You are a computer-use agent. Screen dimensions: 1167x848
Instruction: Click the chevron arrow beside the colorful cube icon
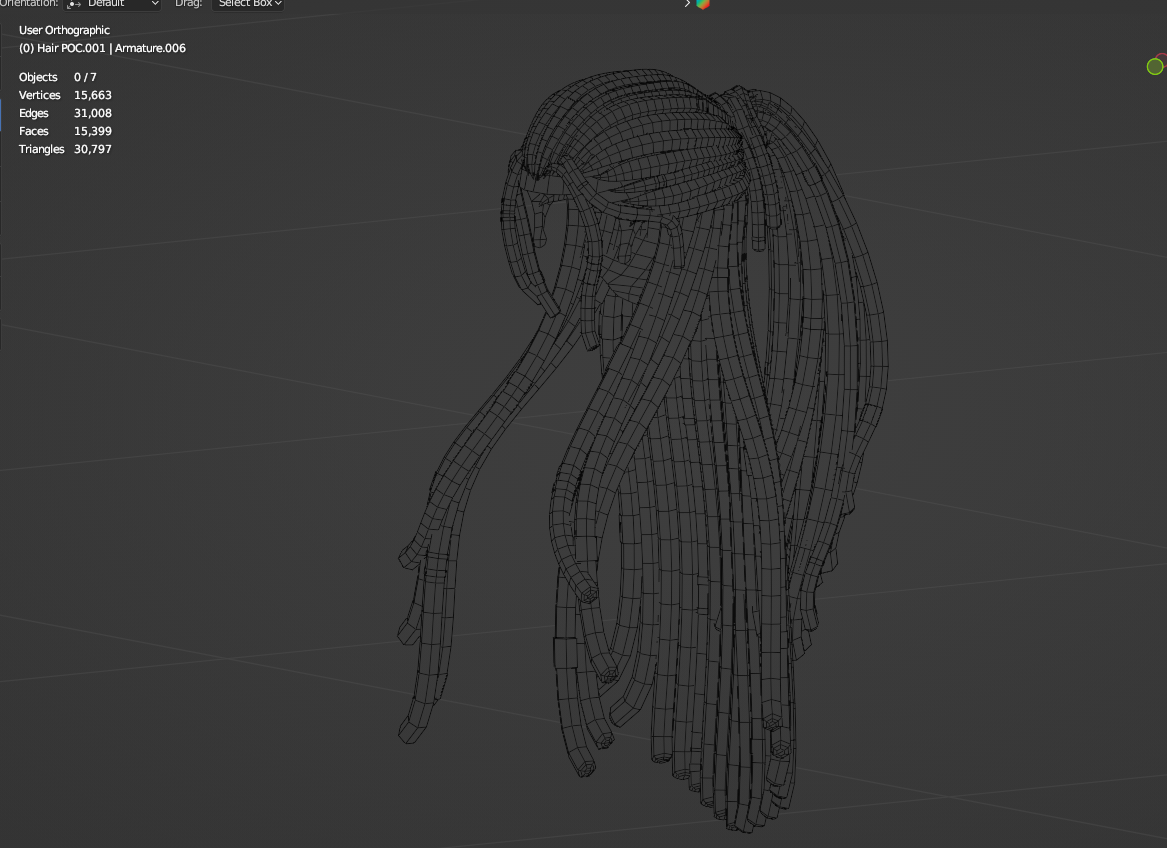pyautogui.click(x=688, y=4)
